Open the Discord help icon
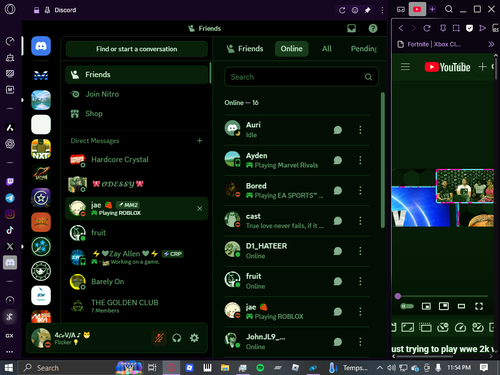 click(373, 28)
